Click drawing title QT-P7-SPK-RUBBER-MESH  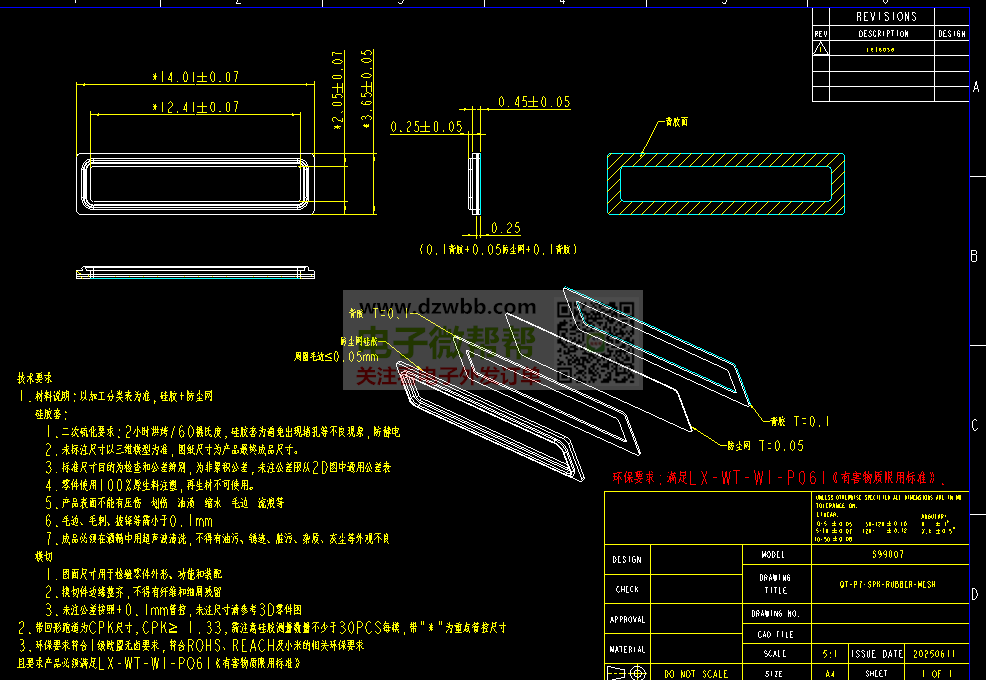coord(888,583)
